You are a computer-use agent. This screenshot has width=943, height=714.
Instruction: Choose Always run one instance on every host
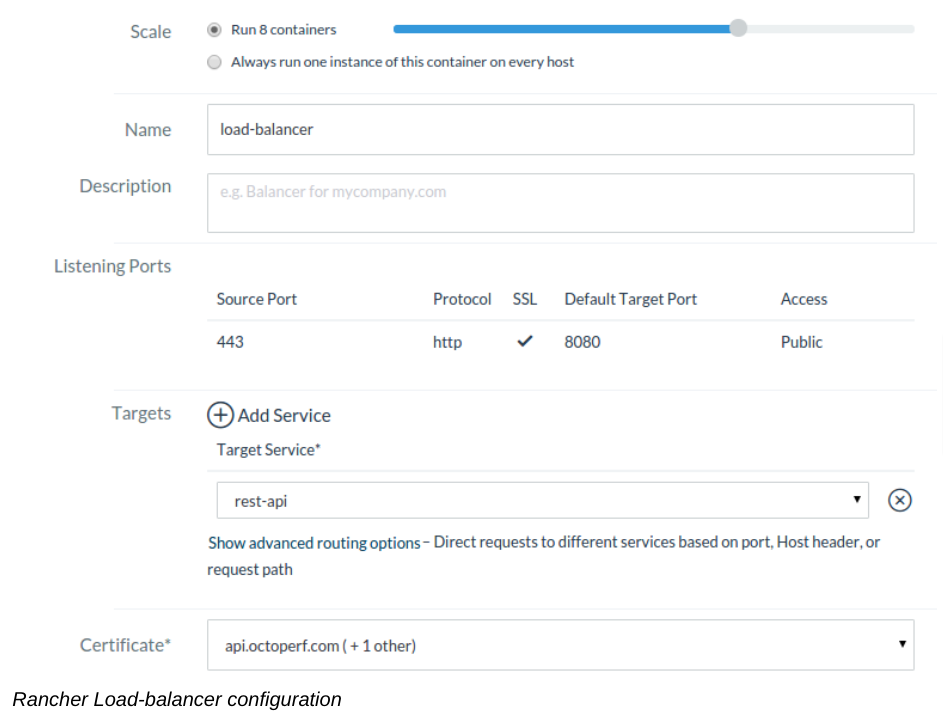[214, 62]
